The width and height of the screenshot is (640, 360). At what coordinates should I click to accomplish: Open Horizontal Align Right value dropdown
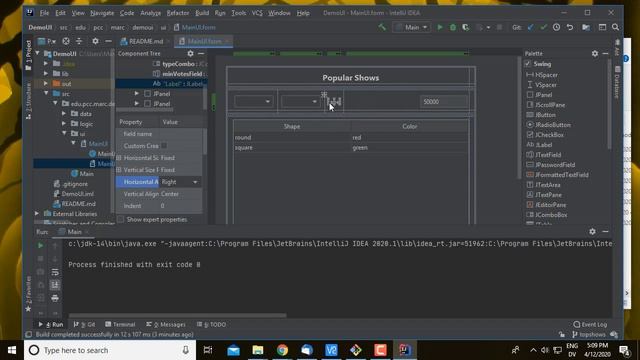point(195,182)
